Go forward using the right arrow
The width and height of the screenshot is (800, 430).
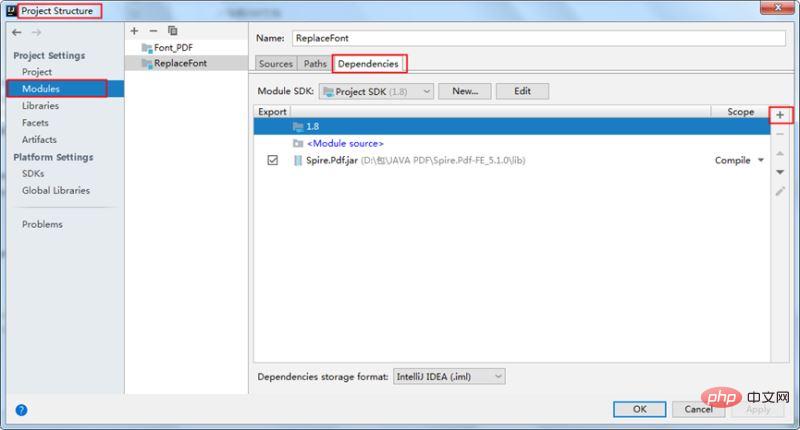point(36,32)
